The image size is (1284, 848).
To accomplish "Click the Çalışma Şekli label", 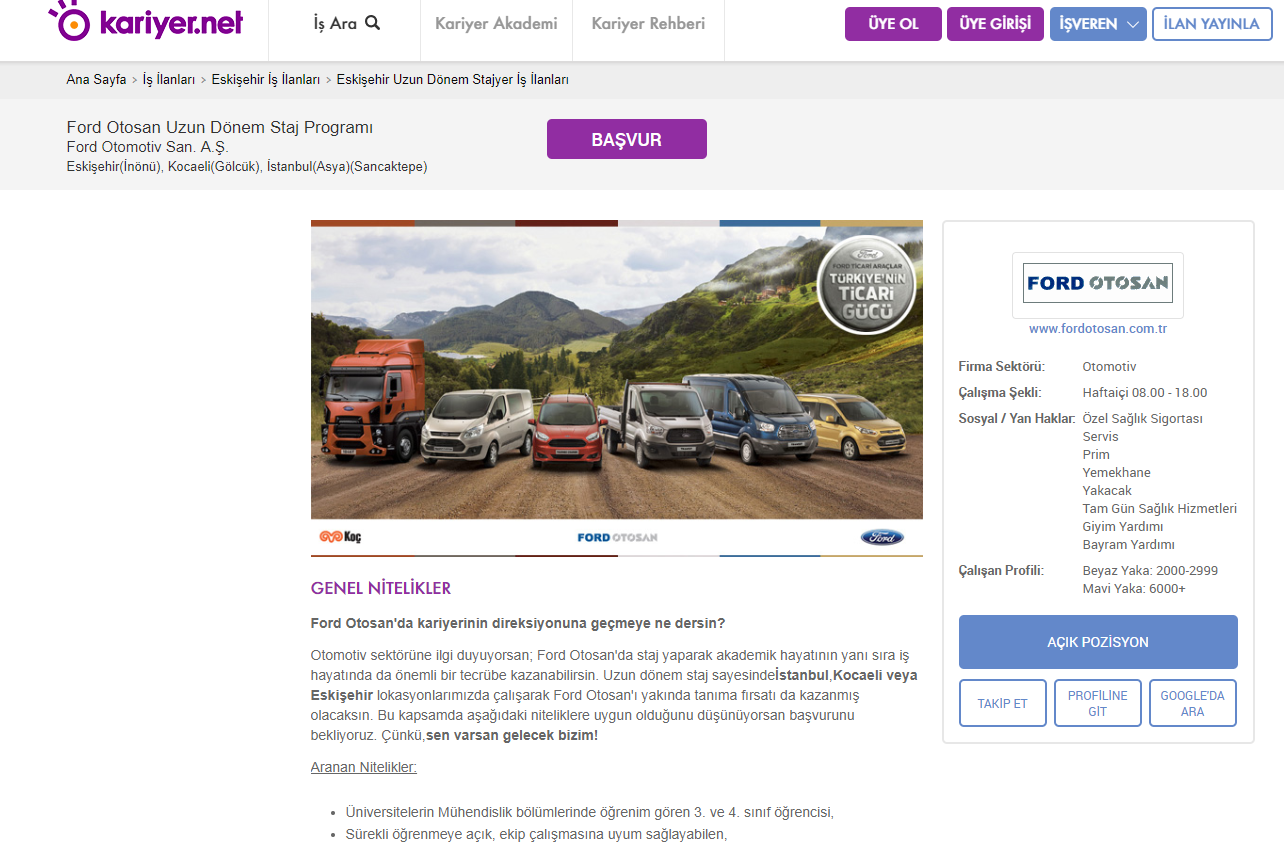I will 1000,393.
